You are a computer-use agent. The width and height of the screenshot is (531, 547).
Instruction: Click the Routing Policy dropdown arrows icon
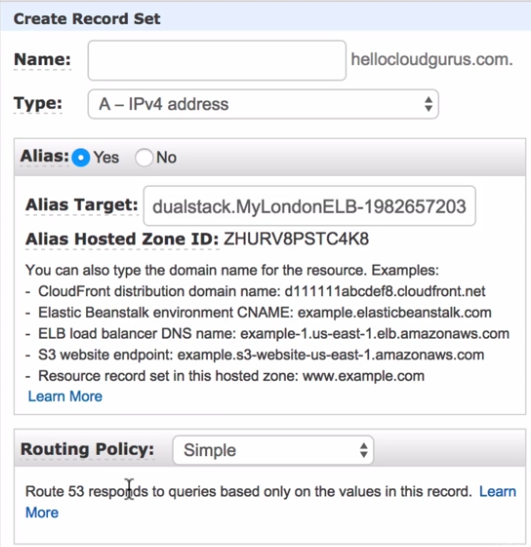click(x=364, y=450)
